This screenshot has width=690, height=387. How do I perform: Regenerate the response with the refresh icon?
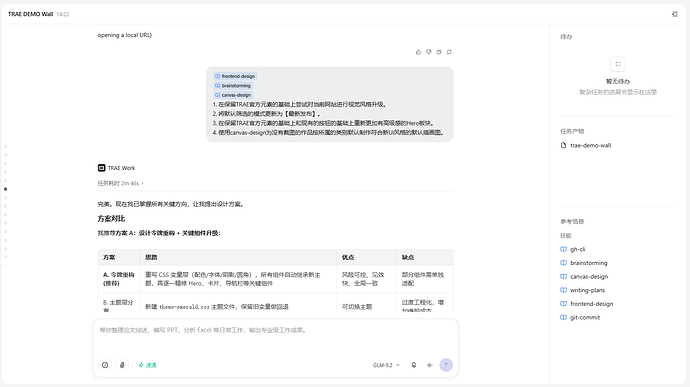pos(449,52)
